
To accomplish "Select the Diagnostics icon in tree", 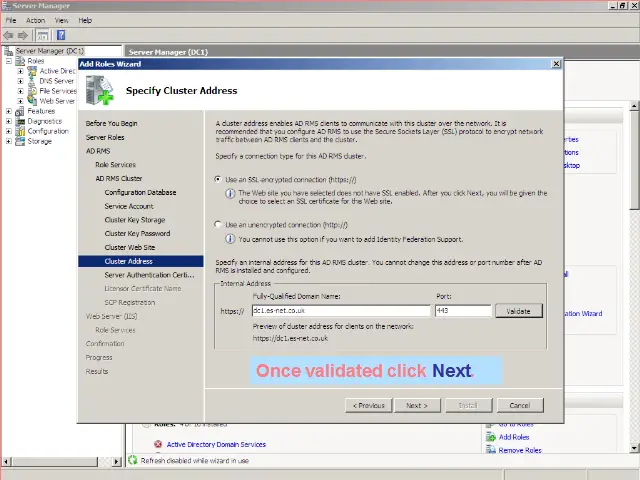I will (x=21, y=121).
